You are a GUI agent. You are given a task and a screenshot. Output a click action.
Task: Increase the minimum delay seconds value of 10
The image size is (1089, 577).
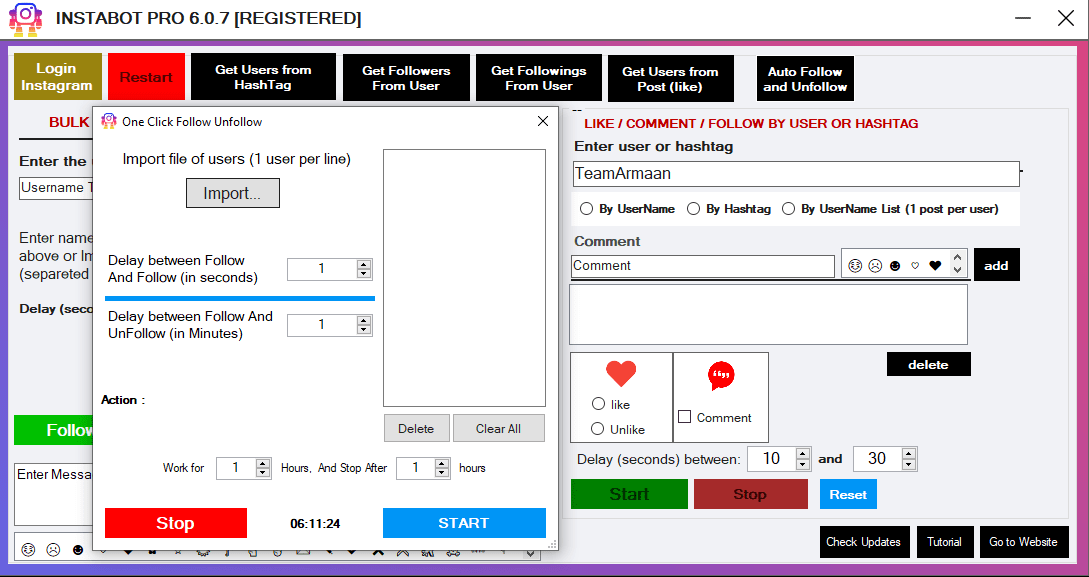[x=803, y=453]
